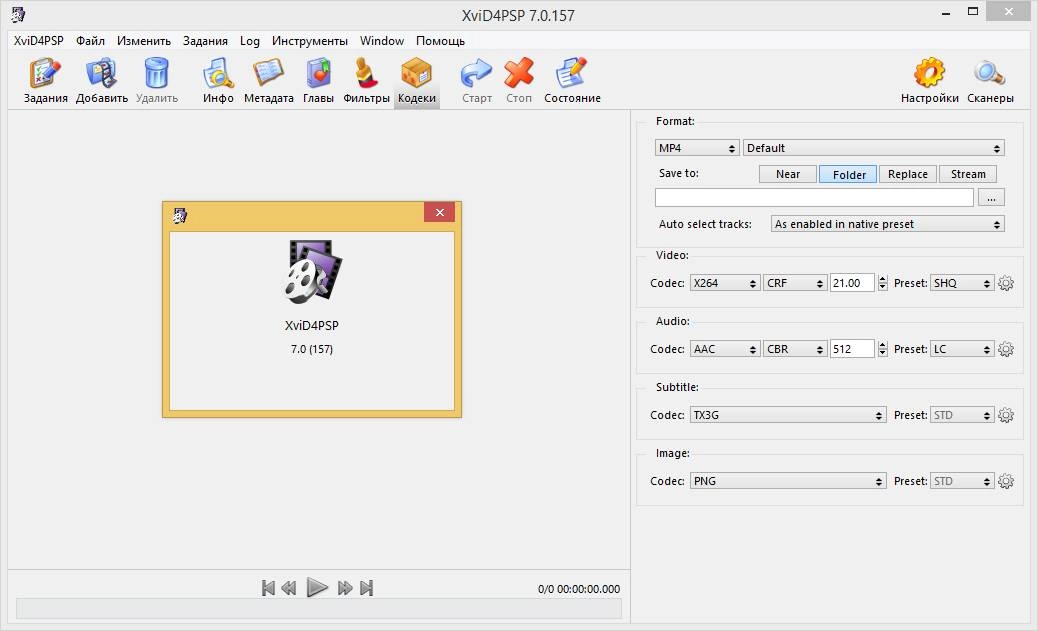Viewport: 1038px width, 631px height.
Task: Open the MP4 format dropdown
Action: (696, 148)
